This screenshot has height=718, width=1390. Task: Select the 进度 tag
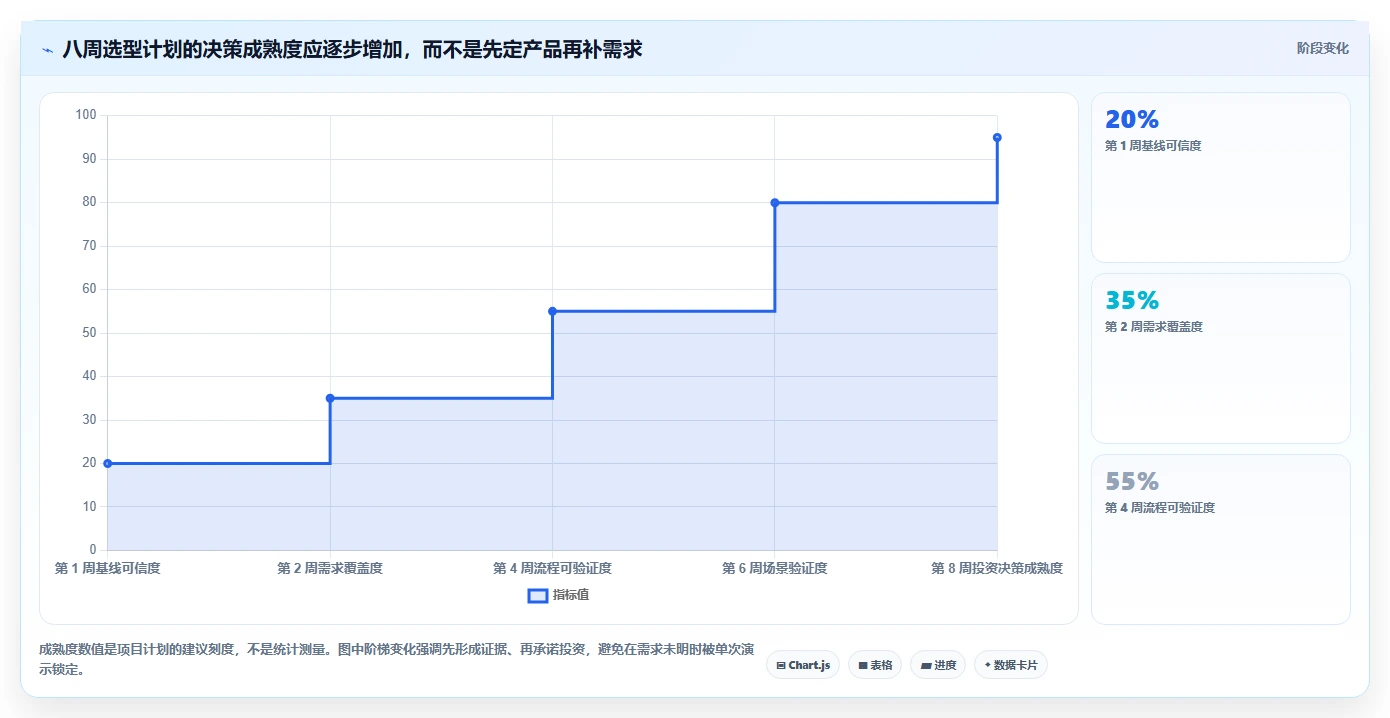938,665
